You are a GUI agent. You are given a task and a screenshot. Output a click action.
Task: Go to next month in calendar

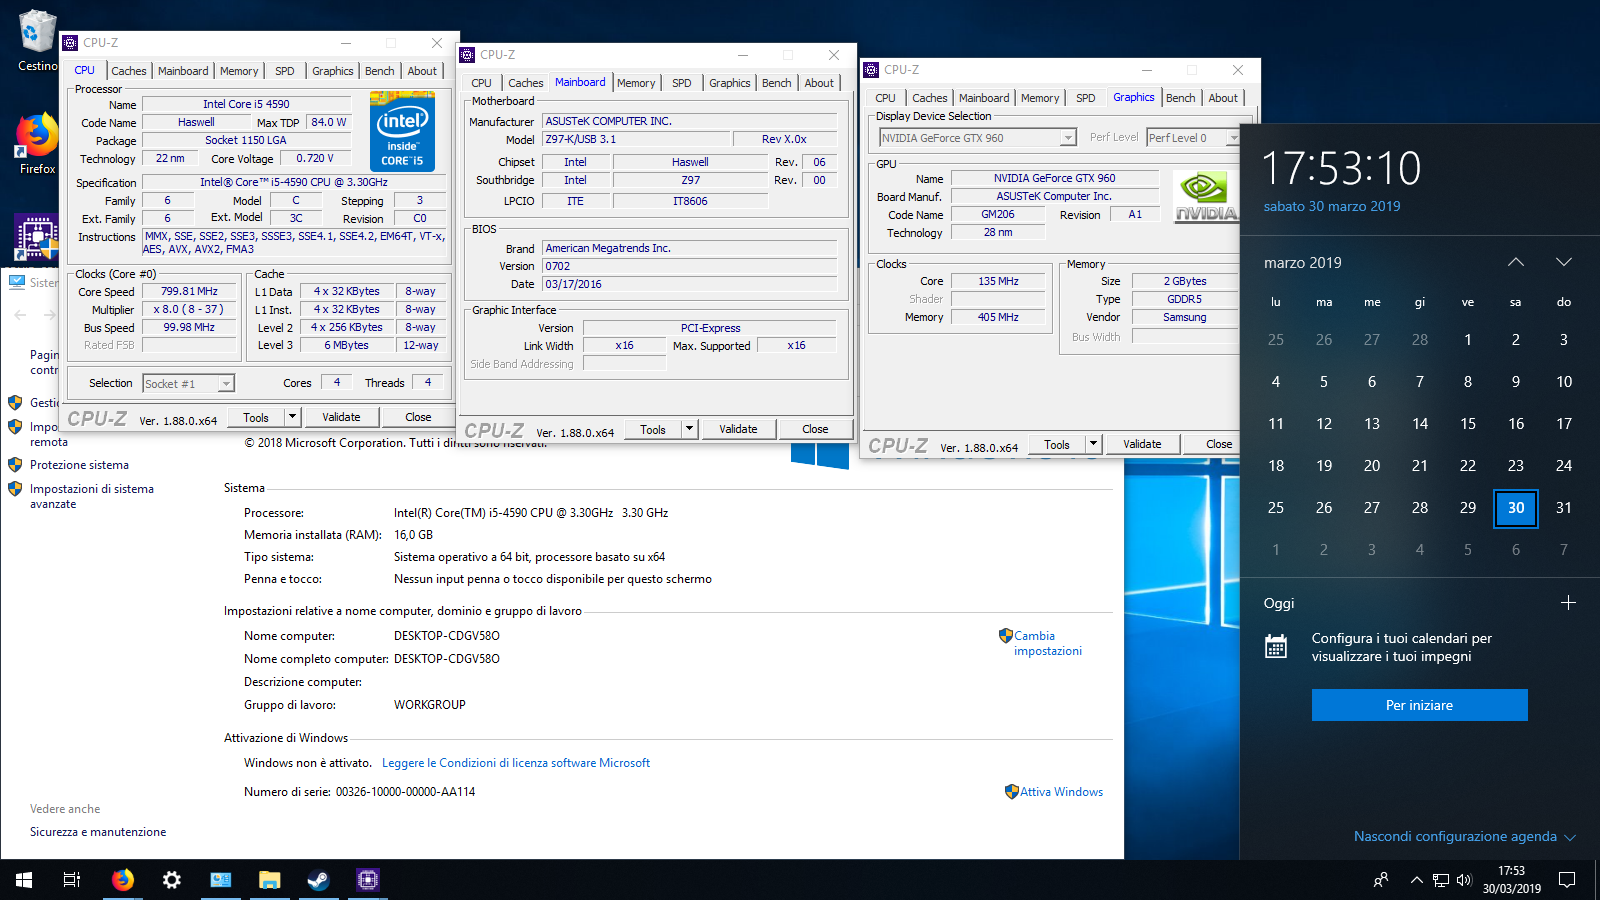pos(1564,262)
